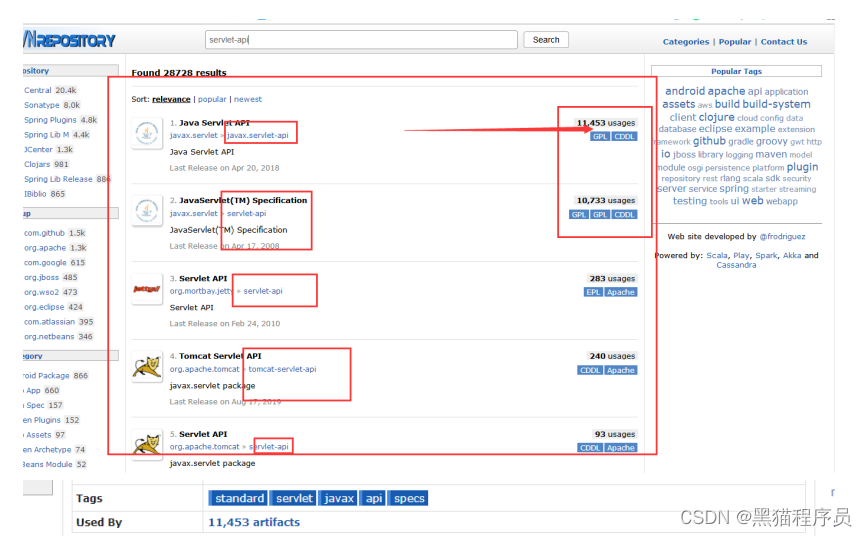Click the specs tag badge
This screenshot has width=867, height=536.
point(409,498)
